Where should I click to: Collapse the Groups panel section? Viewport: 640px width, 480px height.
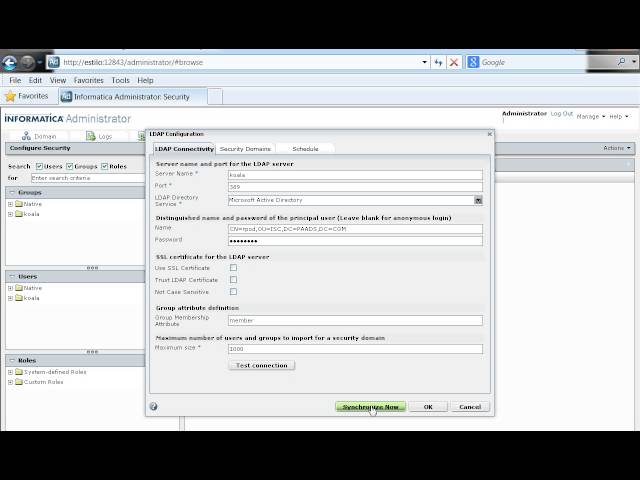(12, 192)
